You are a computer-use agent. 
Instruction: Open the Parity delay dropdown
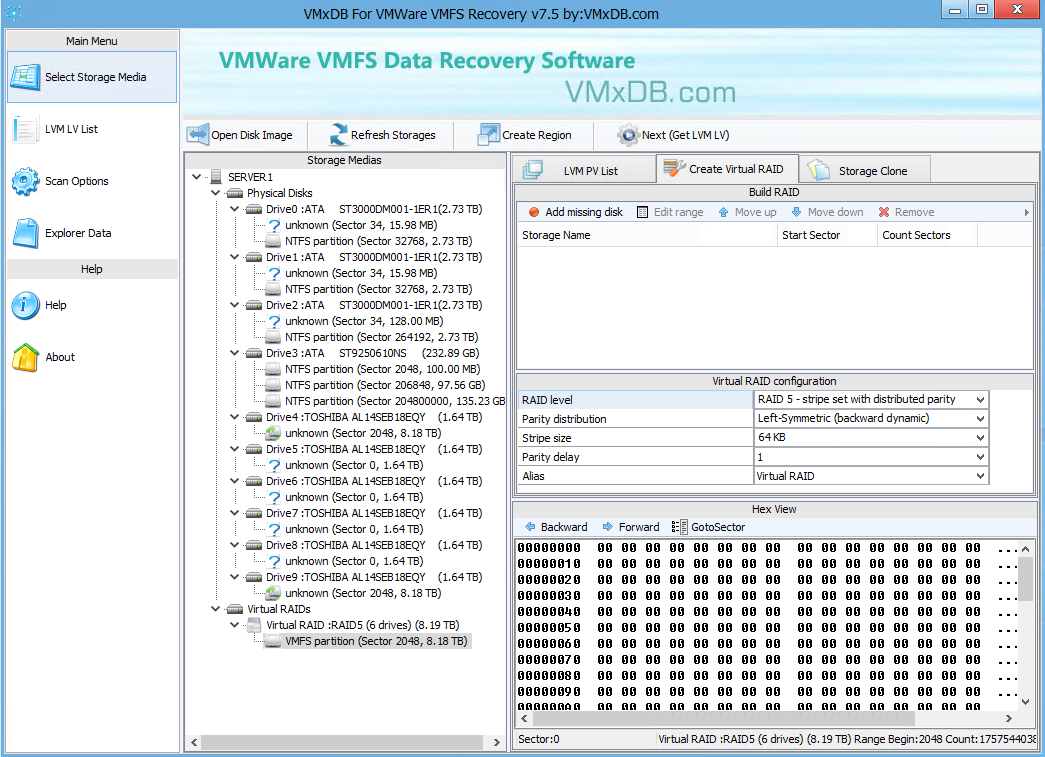coord(980,456)
